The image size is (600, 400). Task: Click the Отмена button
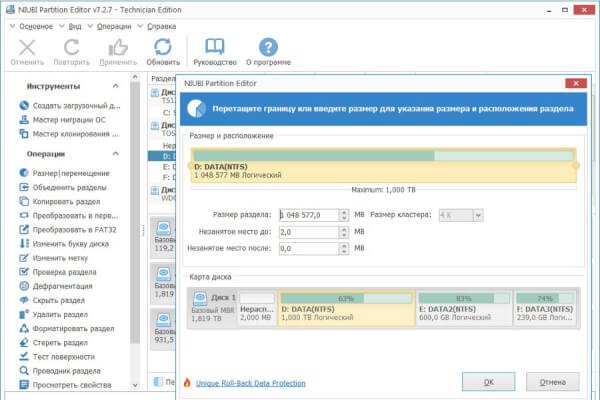point(553,382)
